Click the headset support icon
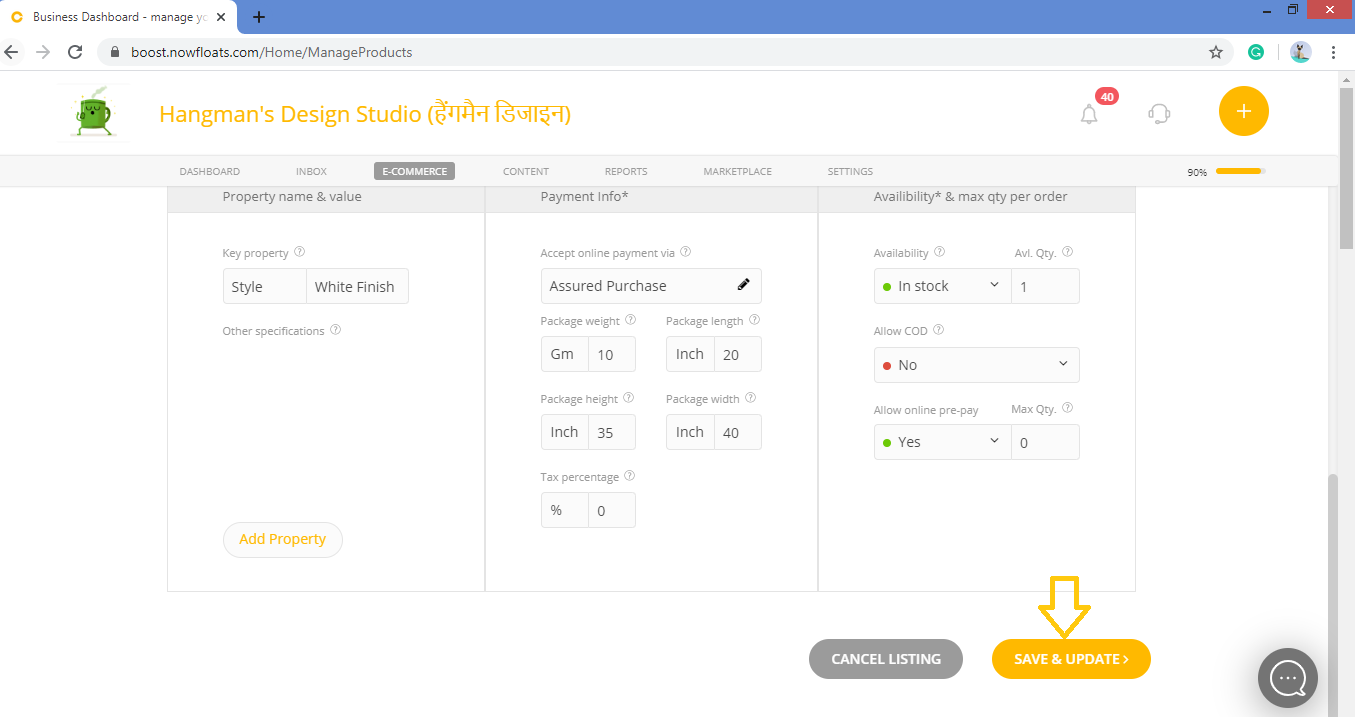This screenshot has height=717, width=1355. tap(1158, 113)
